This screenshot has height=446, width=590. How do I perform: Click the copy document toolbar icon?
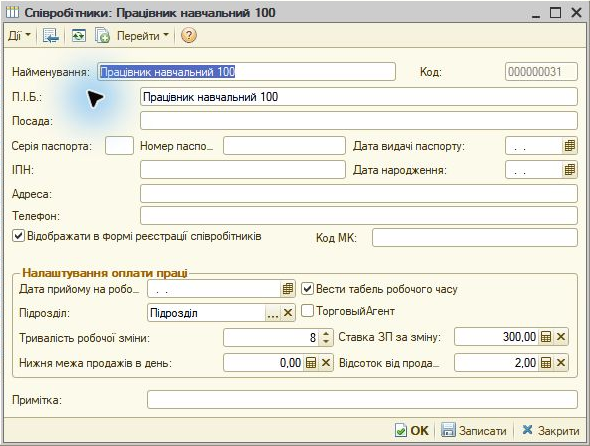[x=102, y=36]
